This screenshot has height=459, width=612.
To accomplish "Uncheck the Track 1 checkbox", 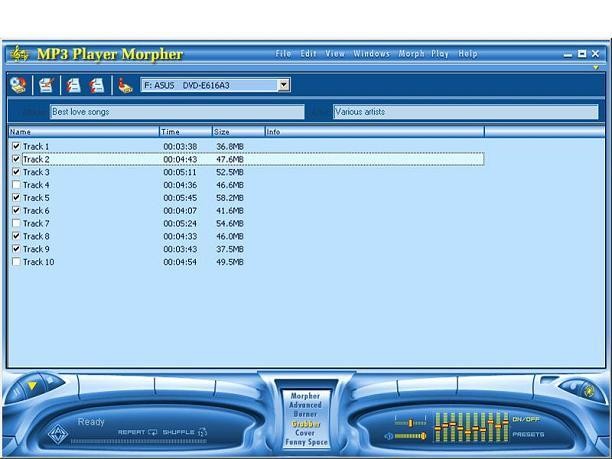I will pos(16,146).
